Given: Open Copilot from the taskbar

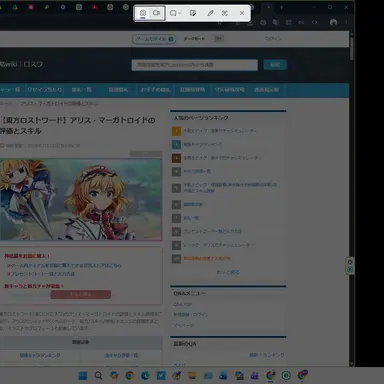Looking at the screenshot, I should click(114, 376).
